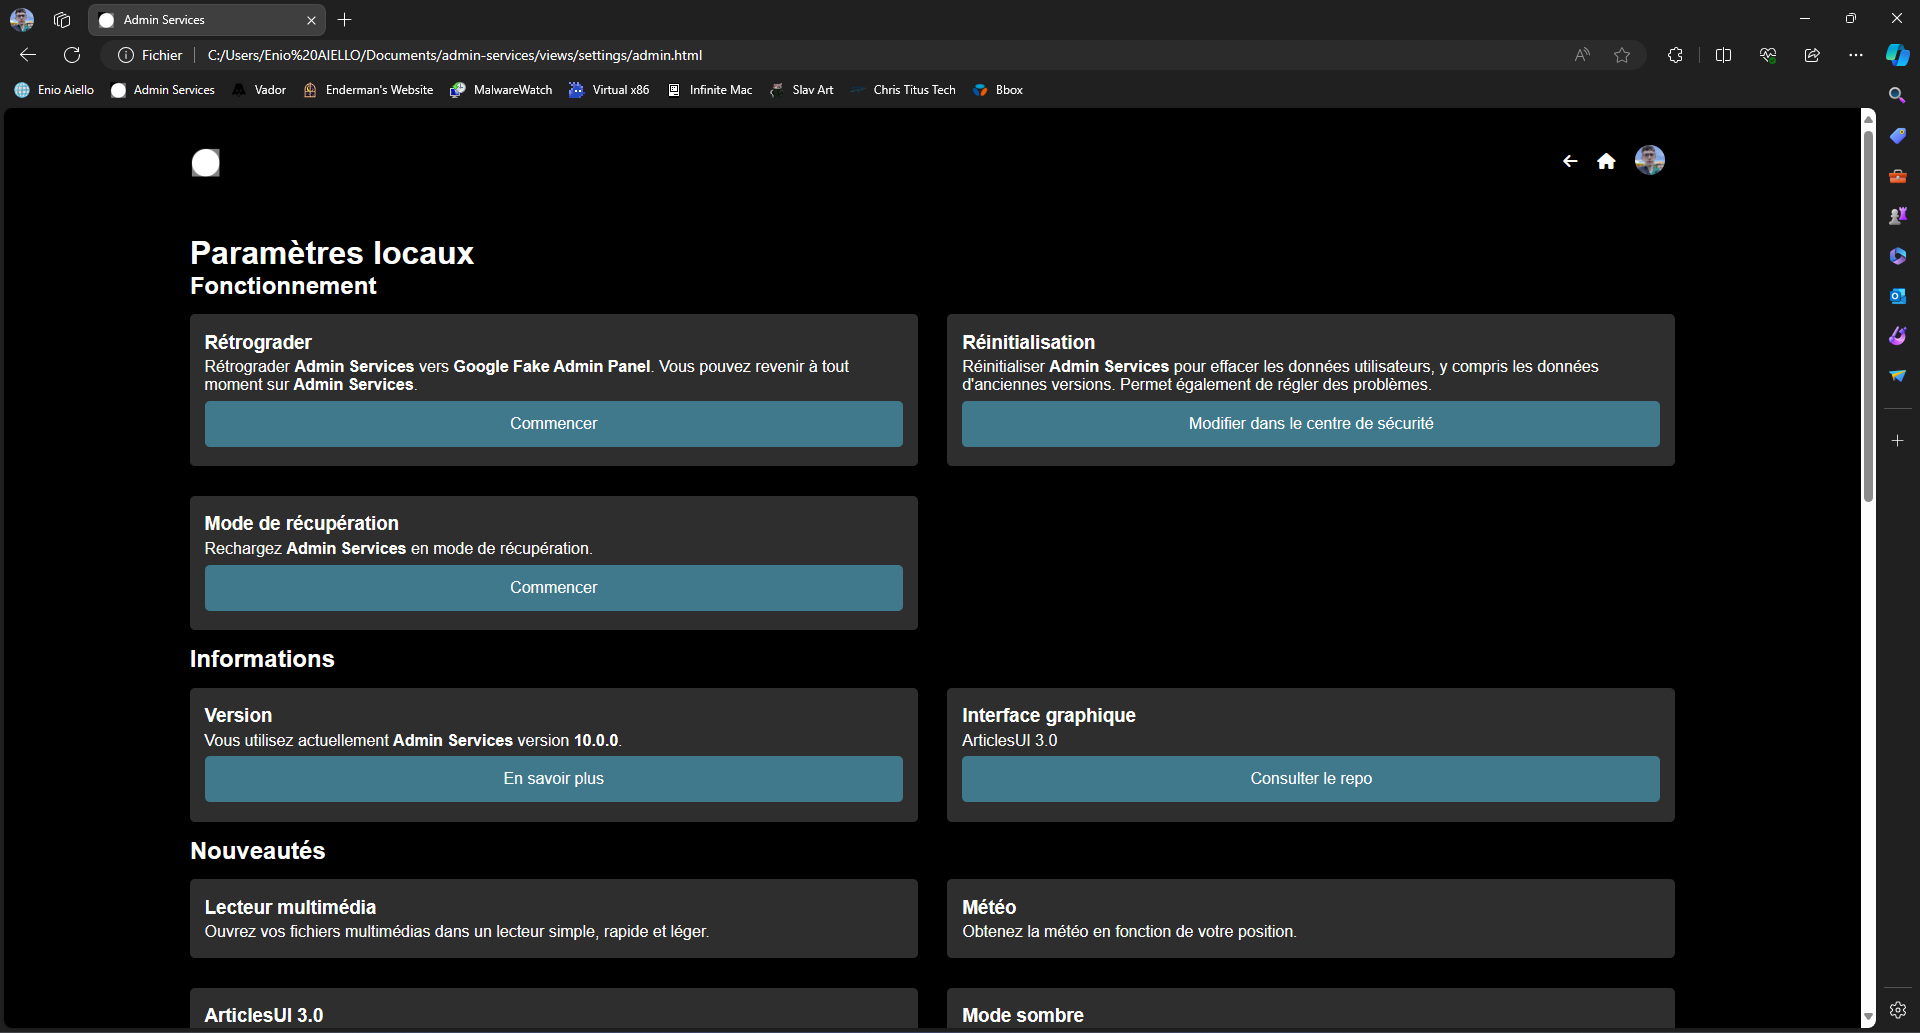
Task: Click Modifier dans le centre de sécurité
Action: 1311,424
